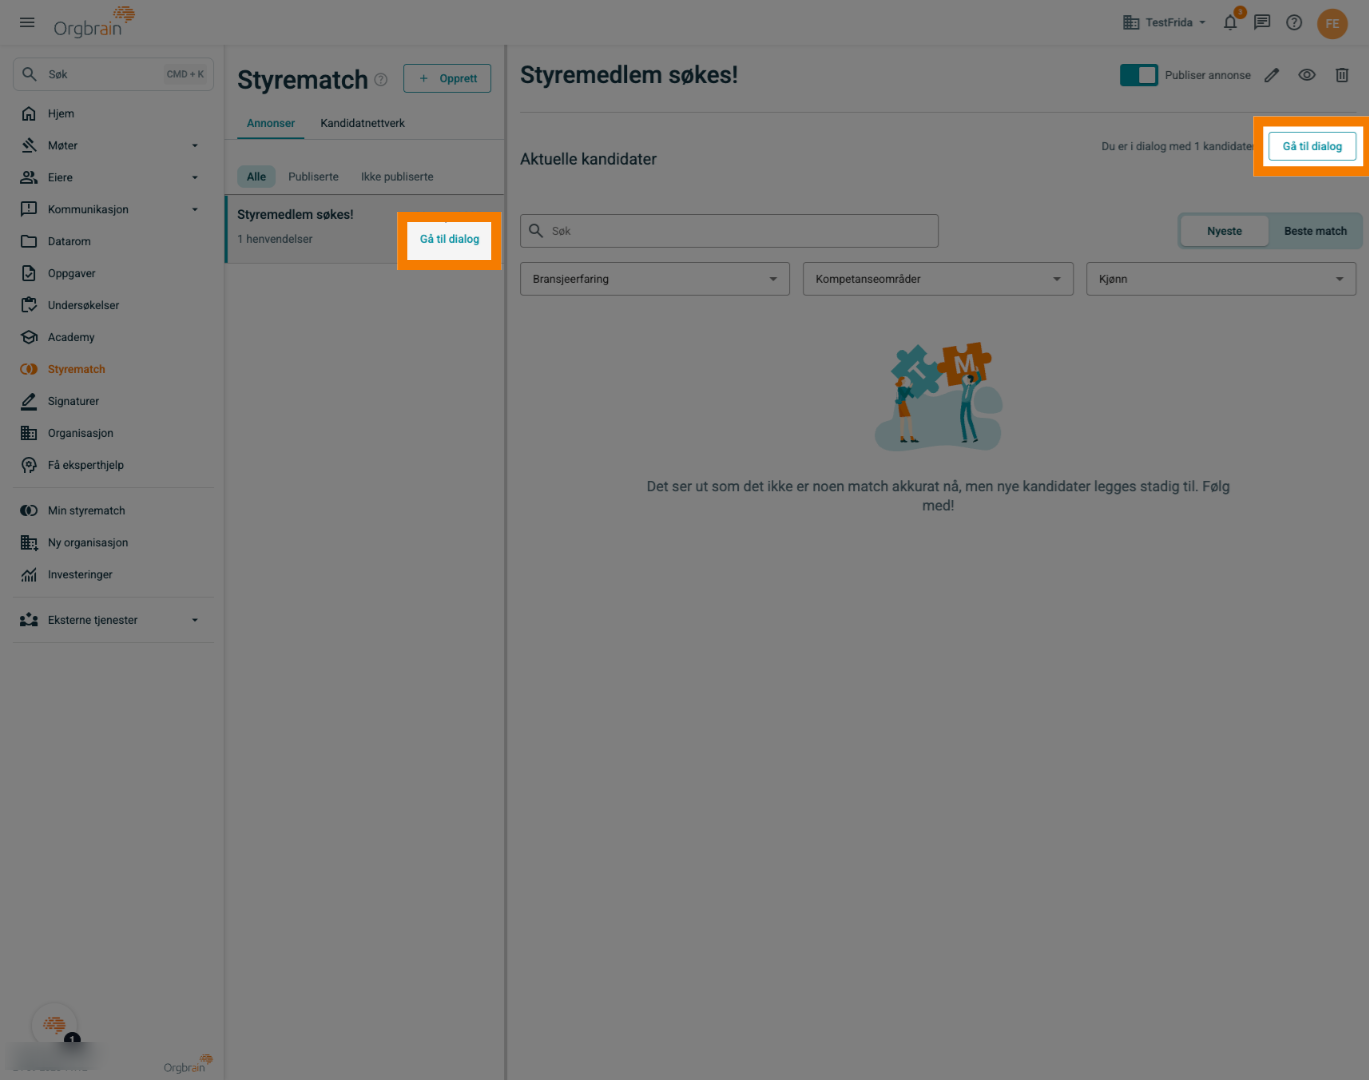Filter annonser by Publiserte

pos(313,177)
